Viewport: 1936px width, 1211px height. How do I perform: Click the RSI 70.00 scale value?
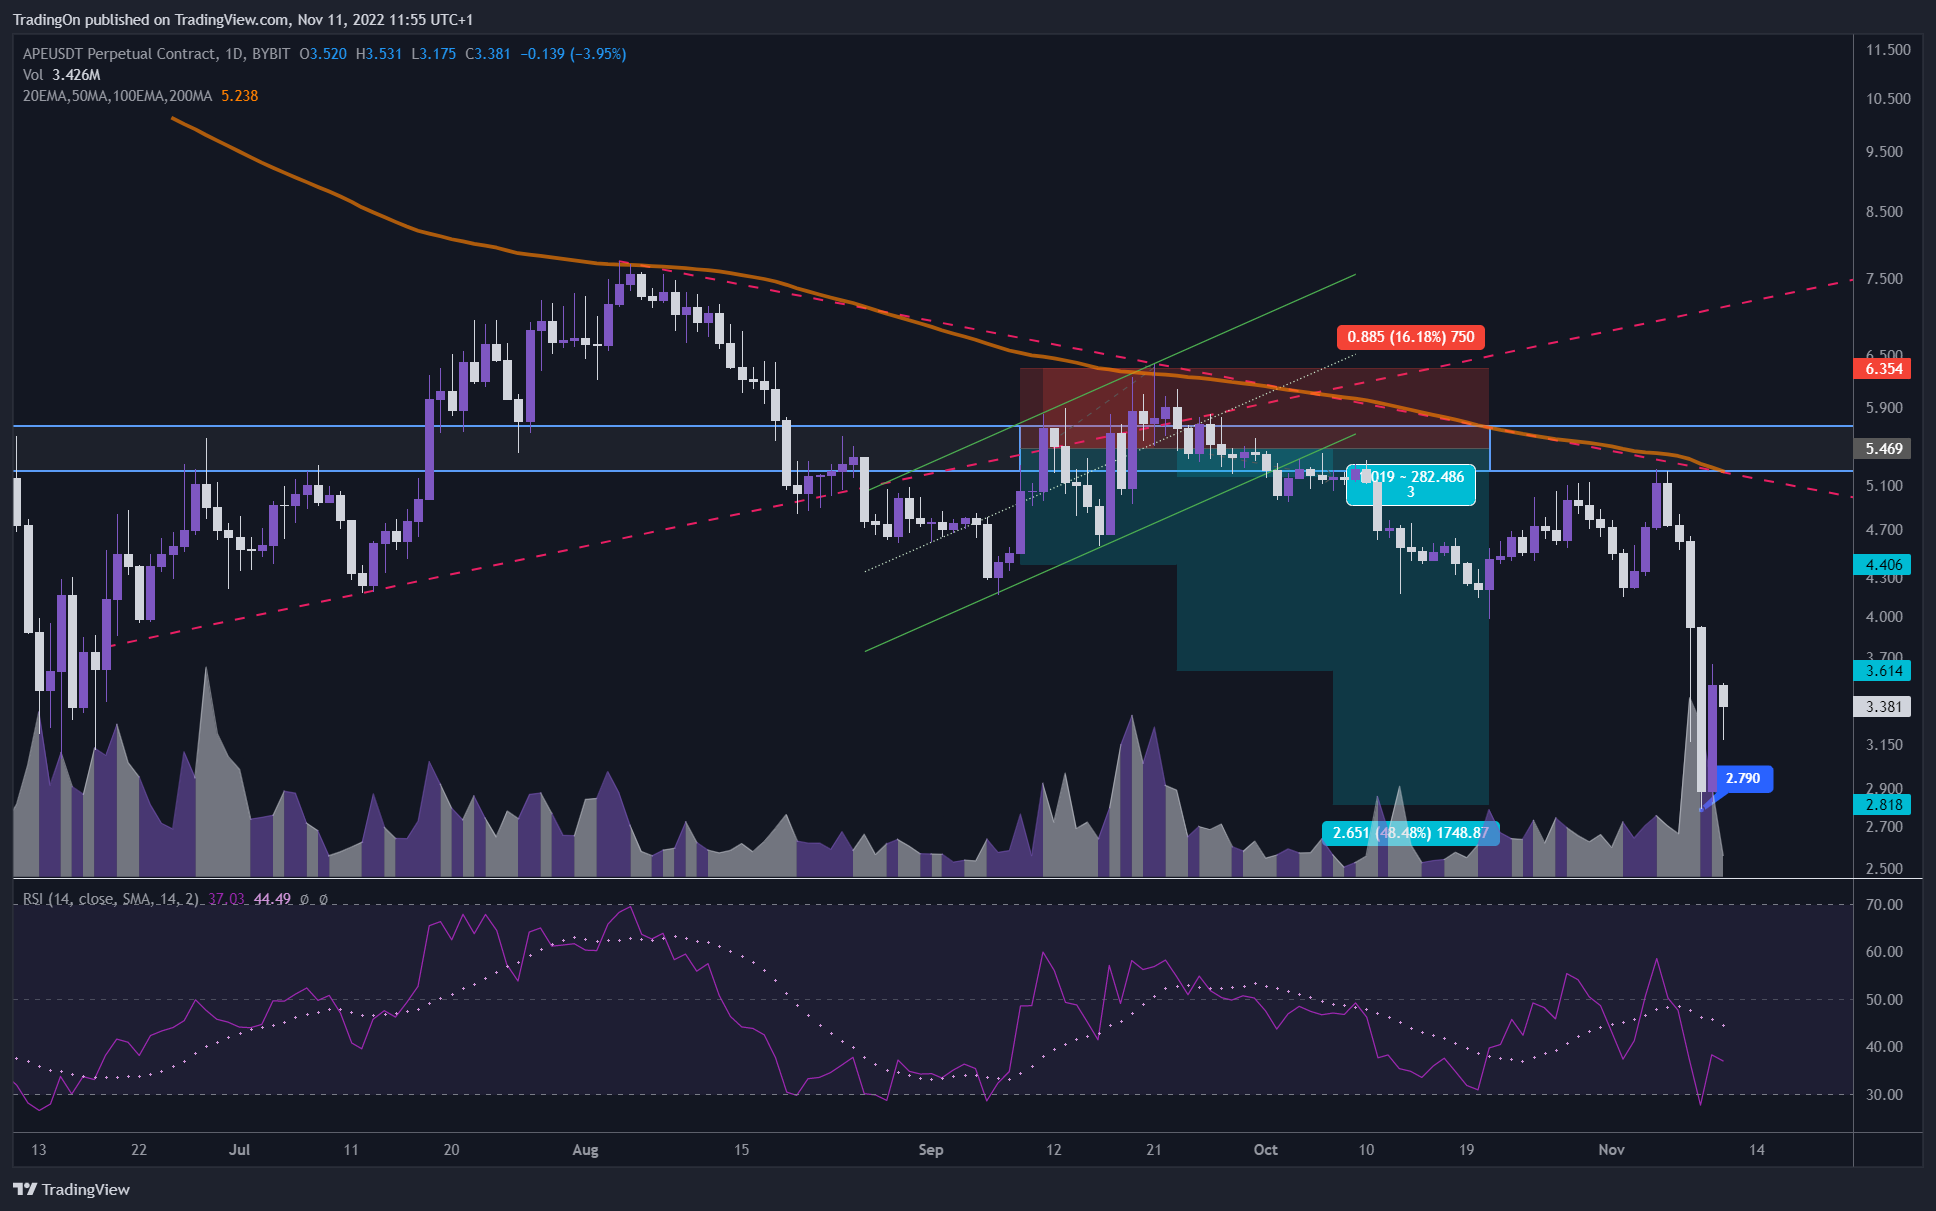pos(1884,905)
